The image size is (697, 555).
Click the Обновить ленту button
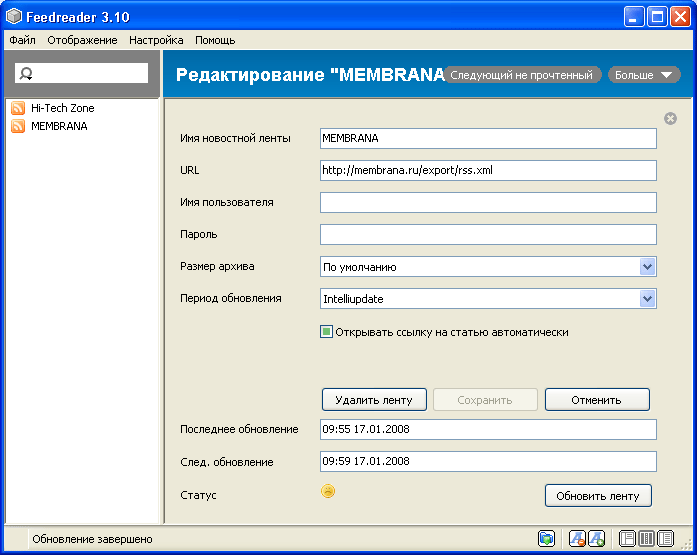[x=598, y=496]
